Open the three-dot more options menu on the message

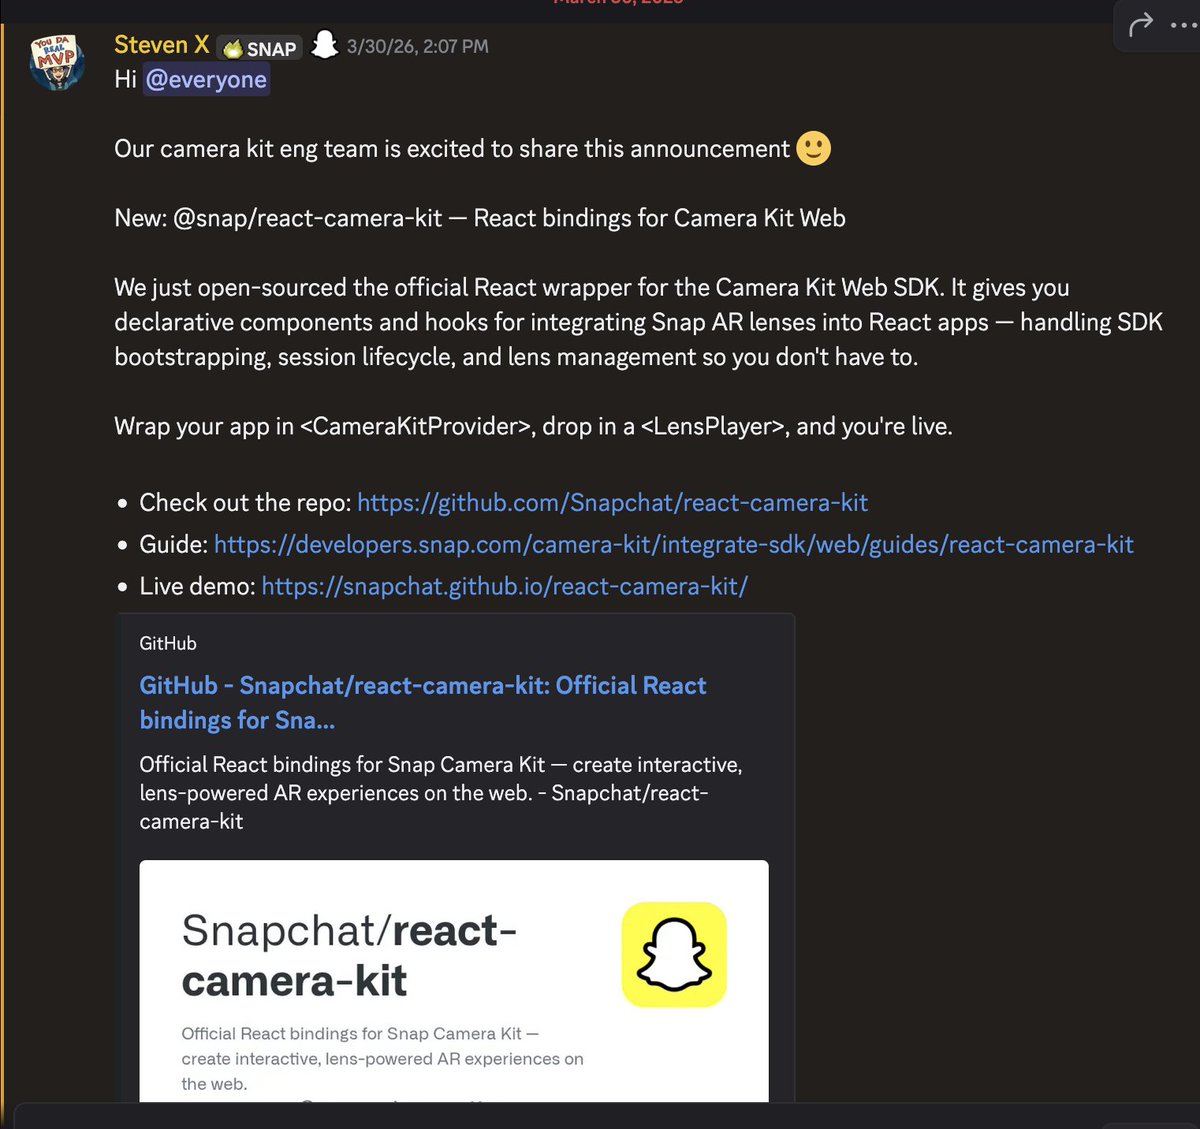coord(1184,25)
